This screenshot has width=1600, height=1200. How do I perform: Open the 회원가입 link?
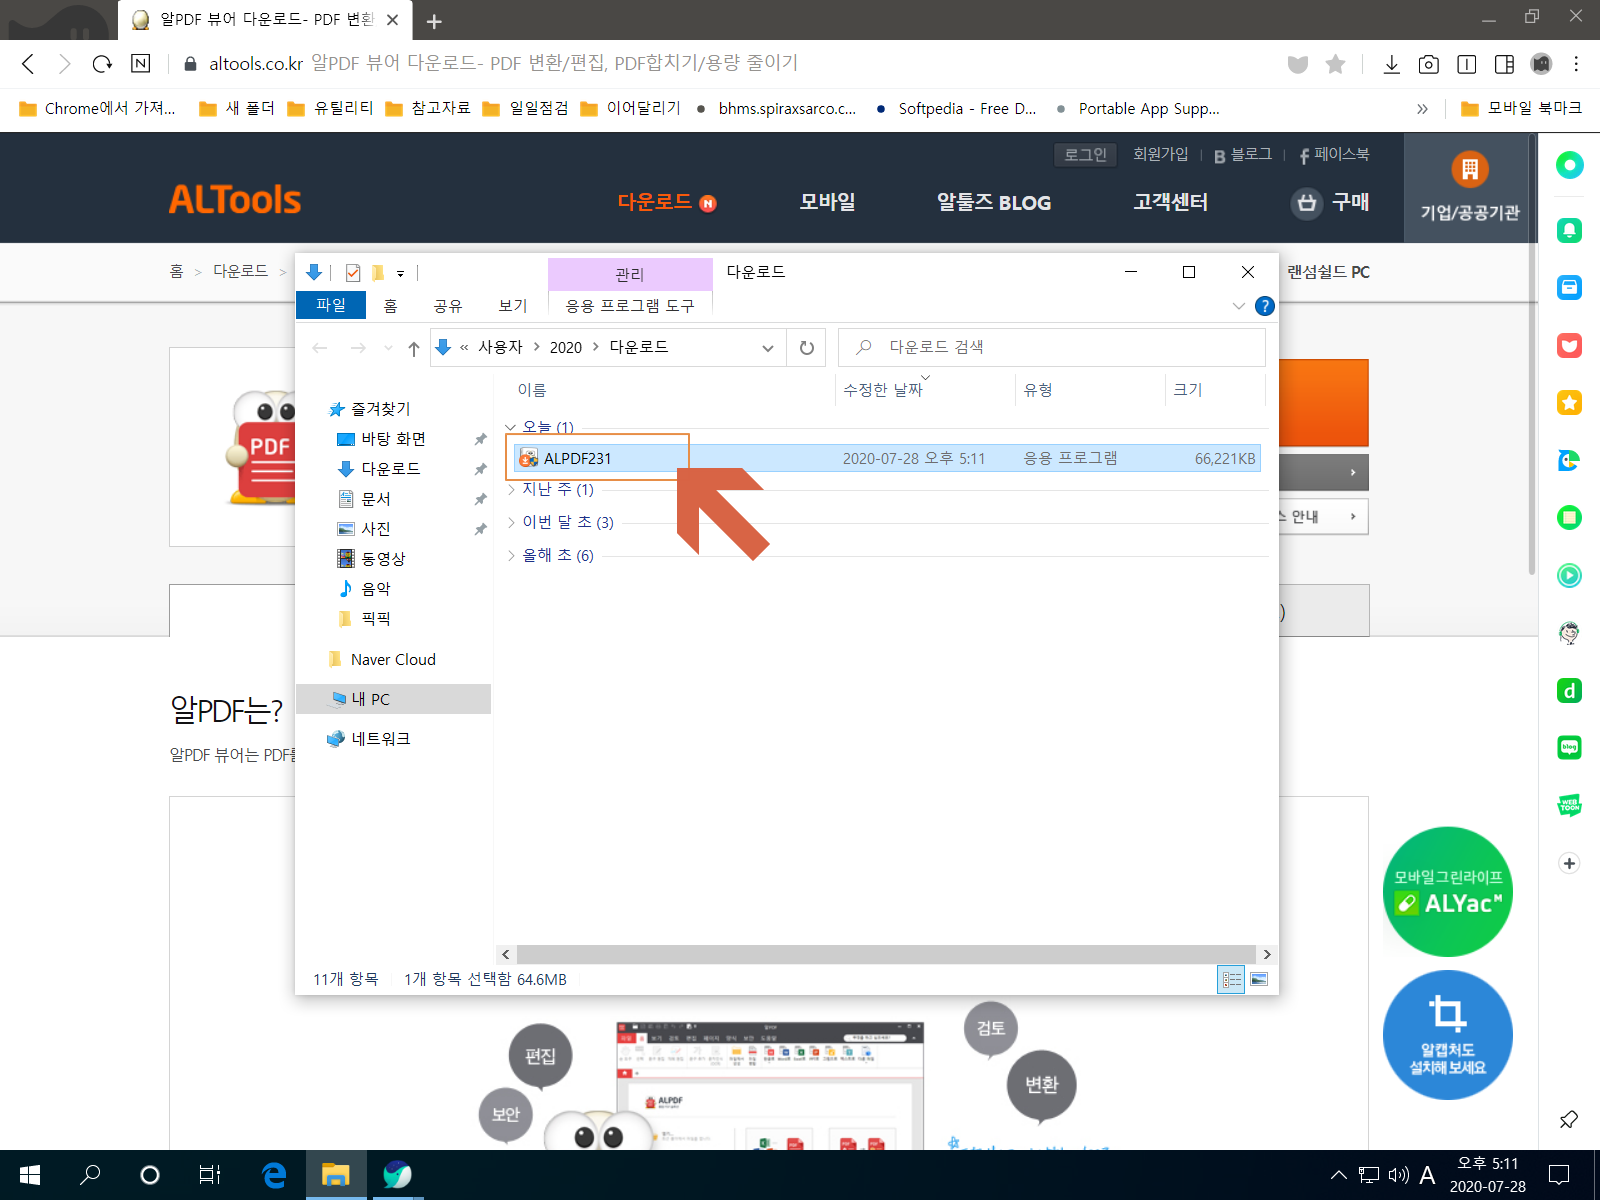1160,154
